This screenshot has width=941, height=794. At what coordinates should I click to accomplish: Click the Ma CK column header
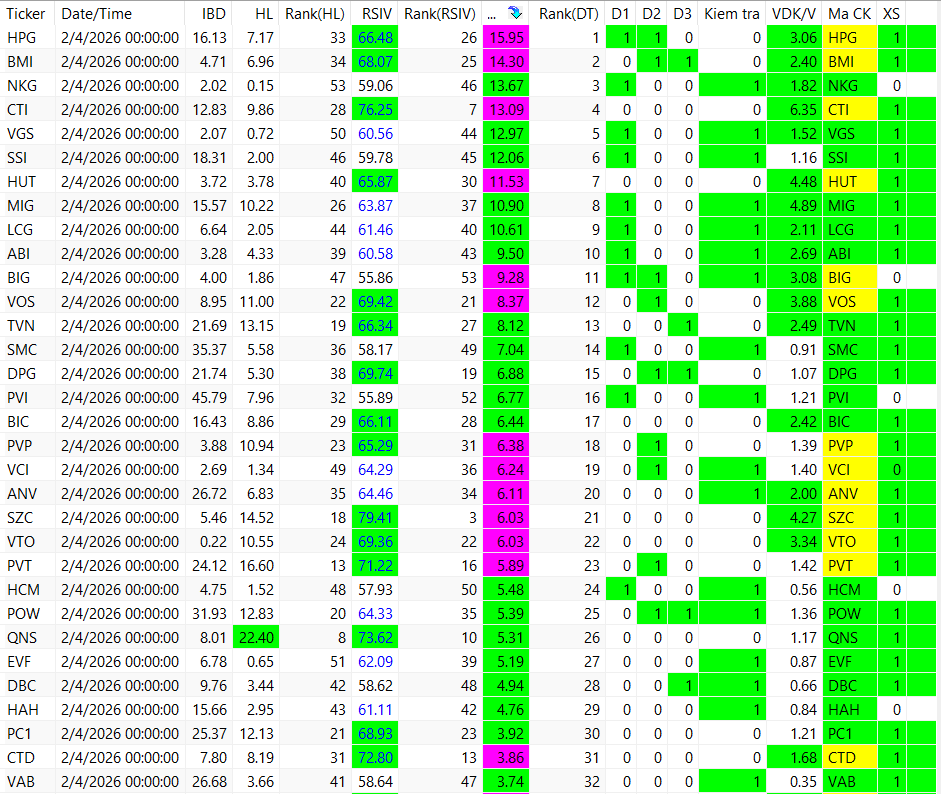850,13
